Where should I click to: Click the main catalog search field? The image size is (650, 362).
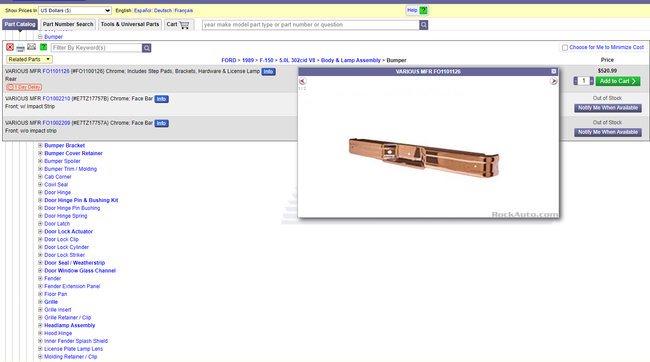(310, 25)
